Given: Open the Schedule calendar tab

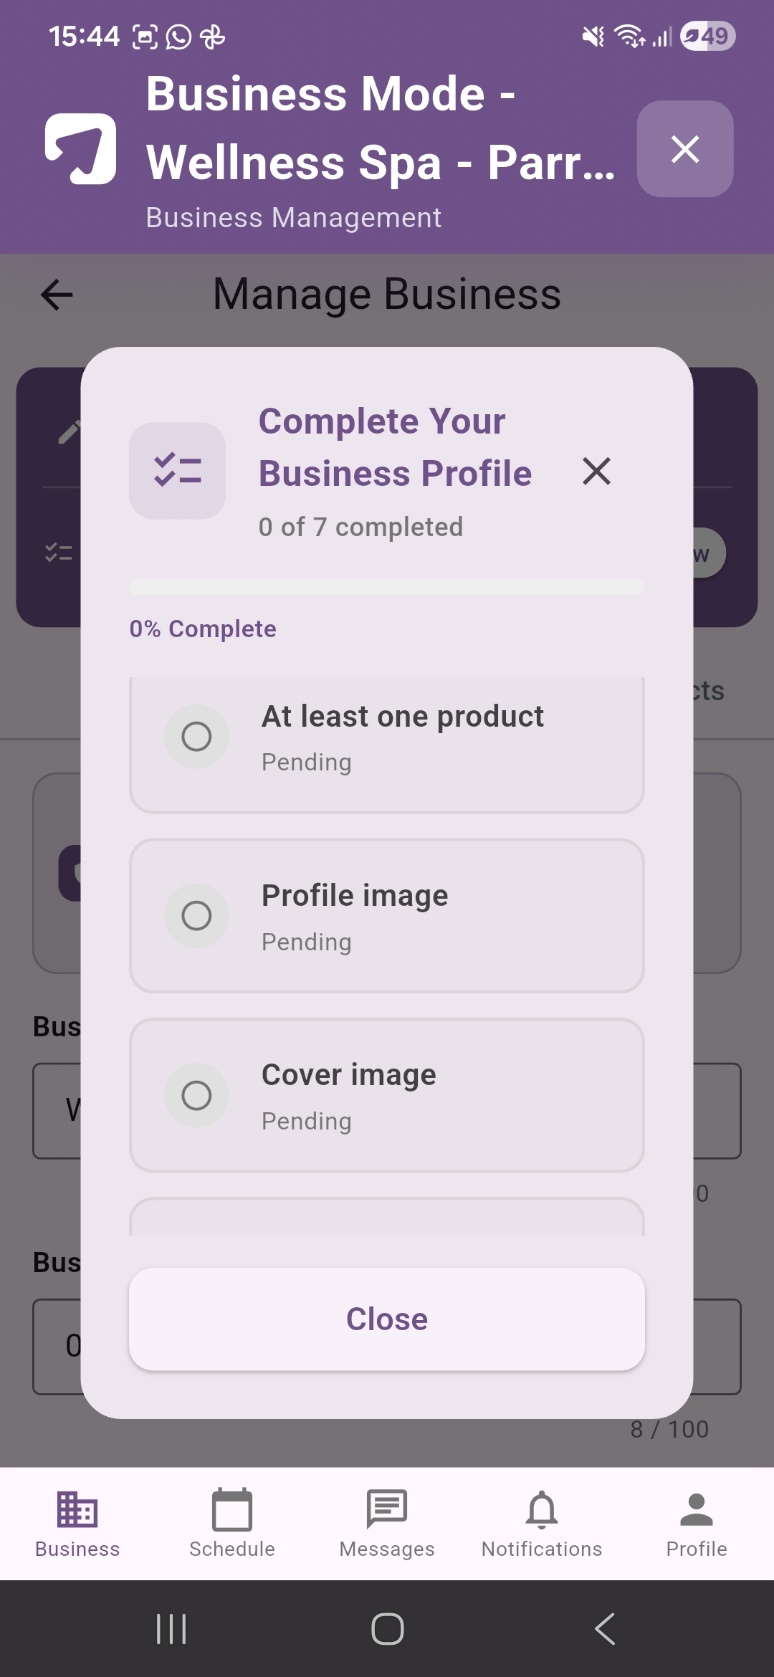Looking at the screenshot, I should [232, 1523].
